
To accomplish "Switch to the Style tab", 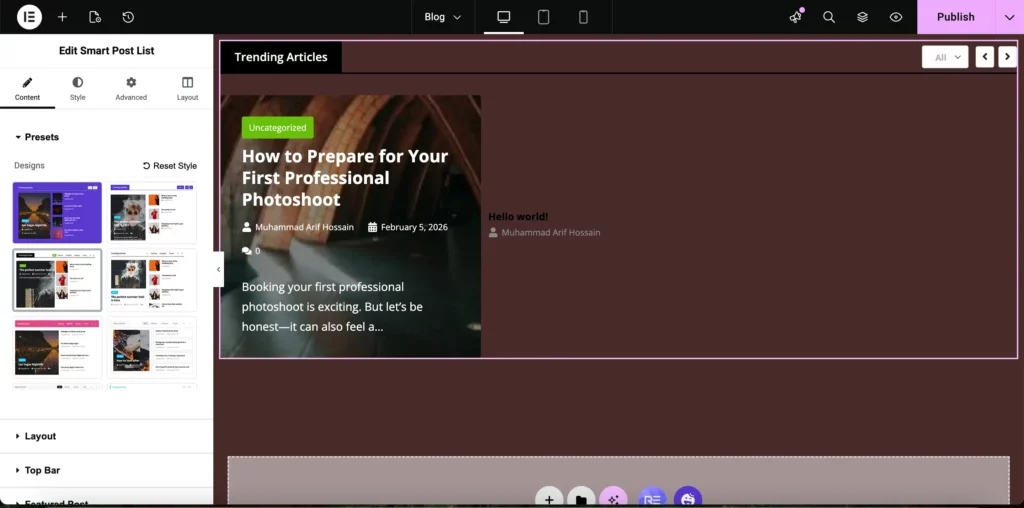I will coord(78,89).
